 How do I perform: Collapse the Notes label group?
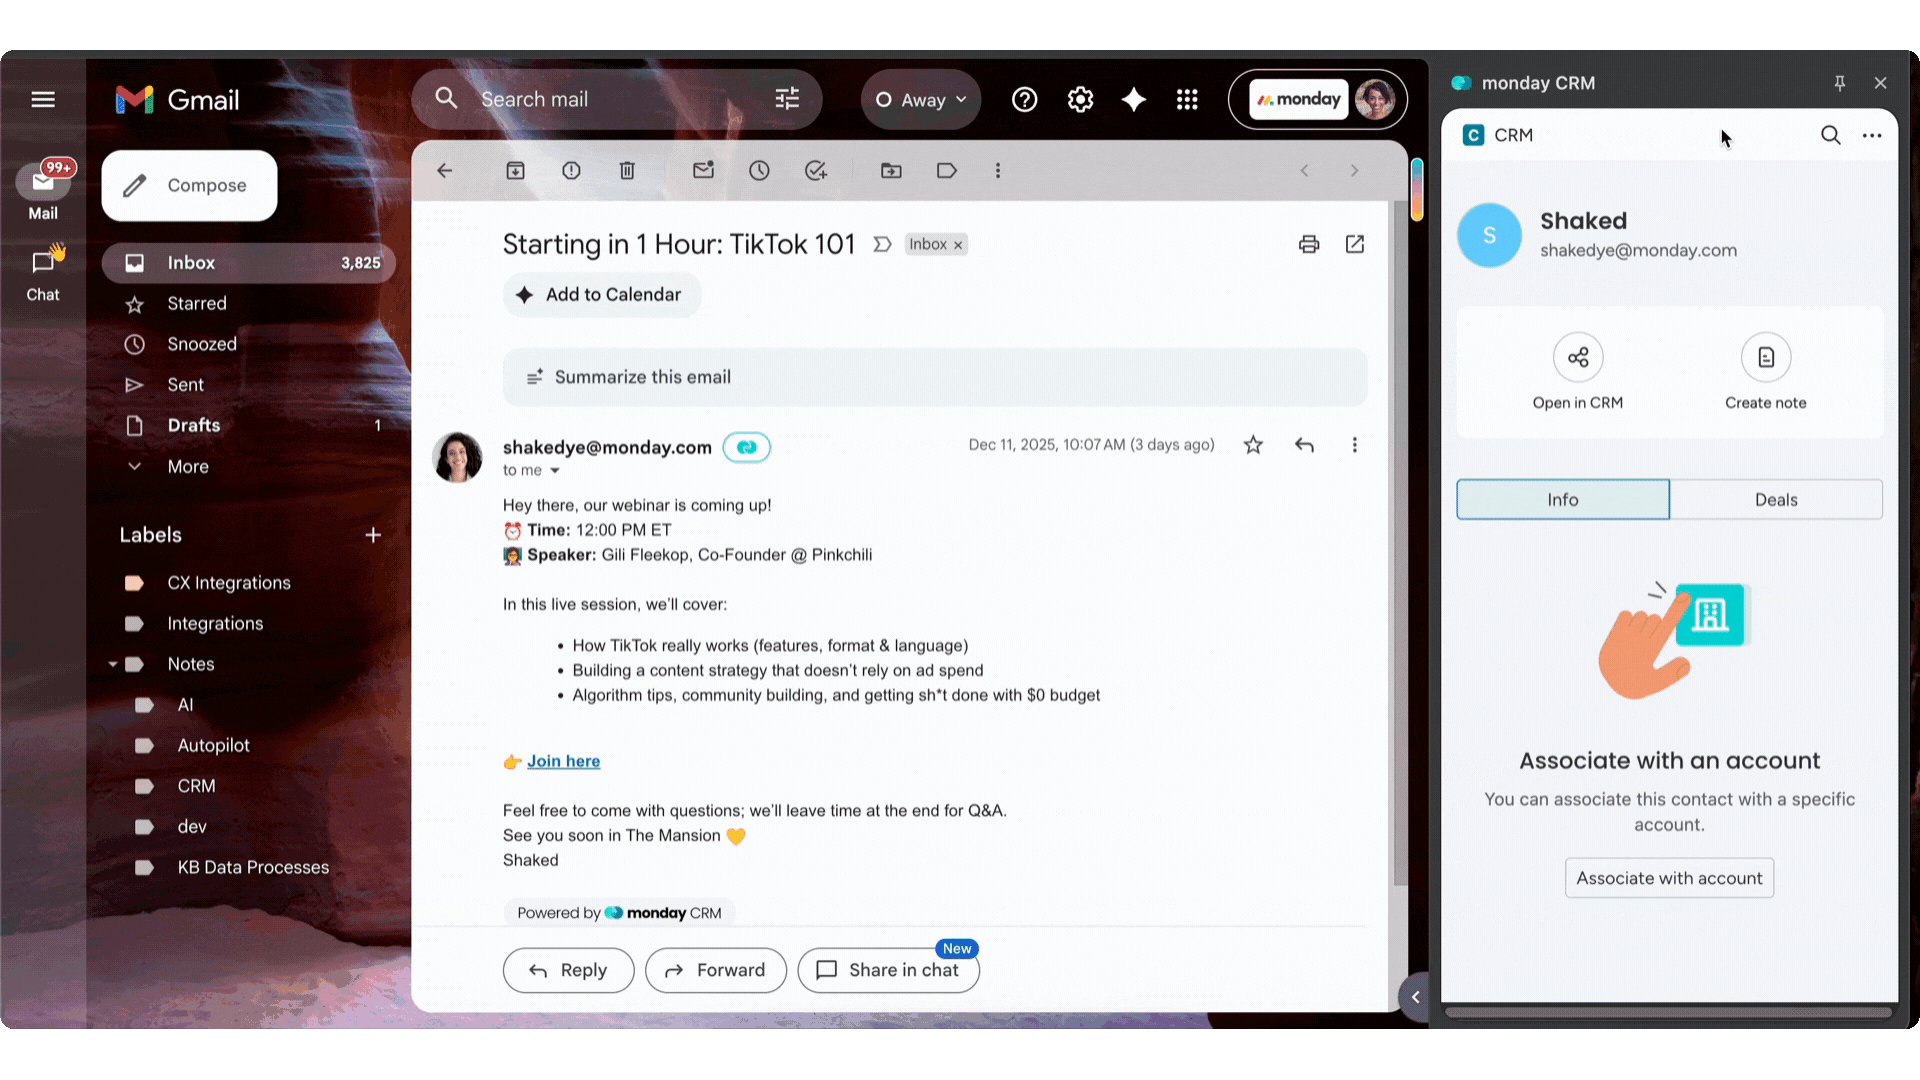coord(113,664)
